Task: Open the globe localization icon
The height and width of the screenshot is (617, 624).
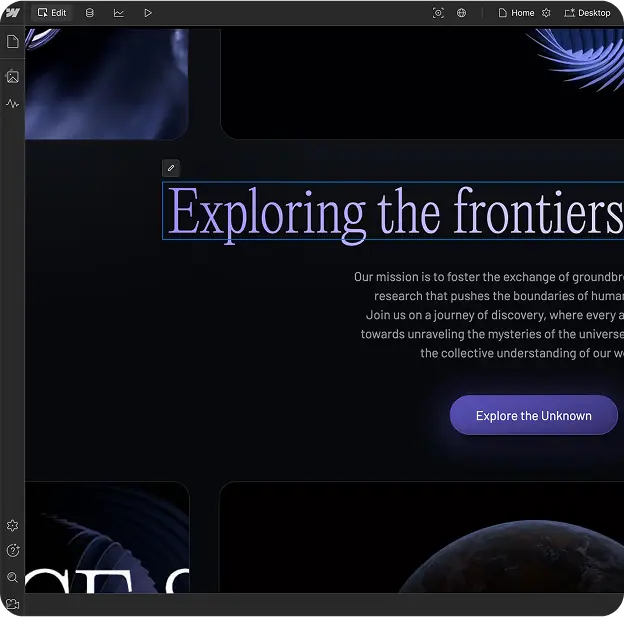Action: point(461,13)
